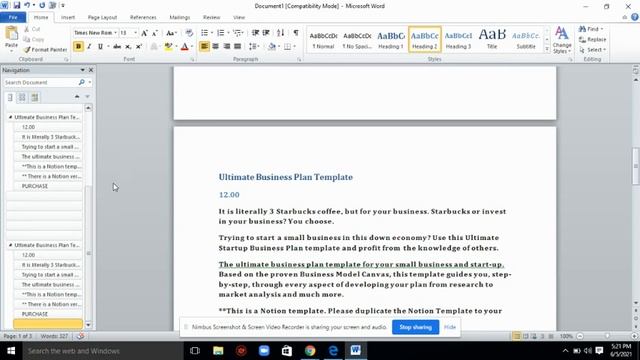
Task: Decrease paragraph indent
Action: tap(255, 33)
